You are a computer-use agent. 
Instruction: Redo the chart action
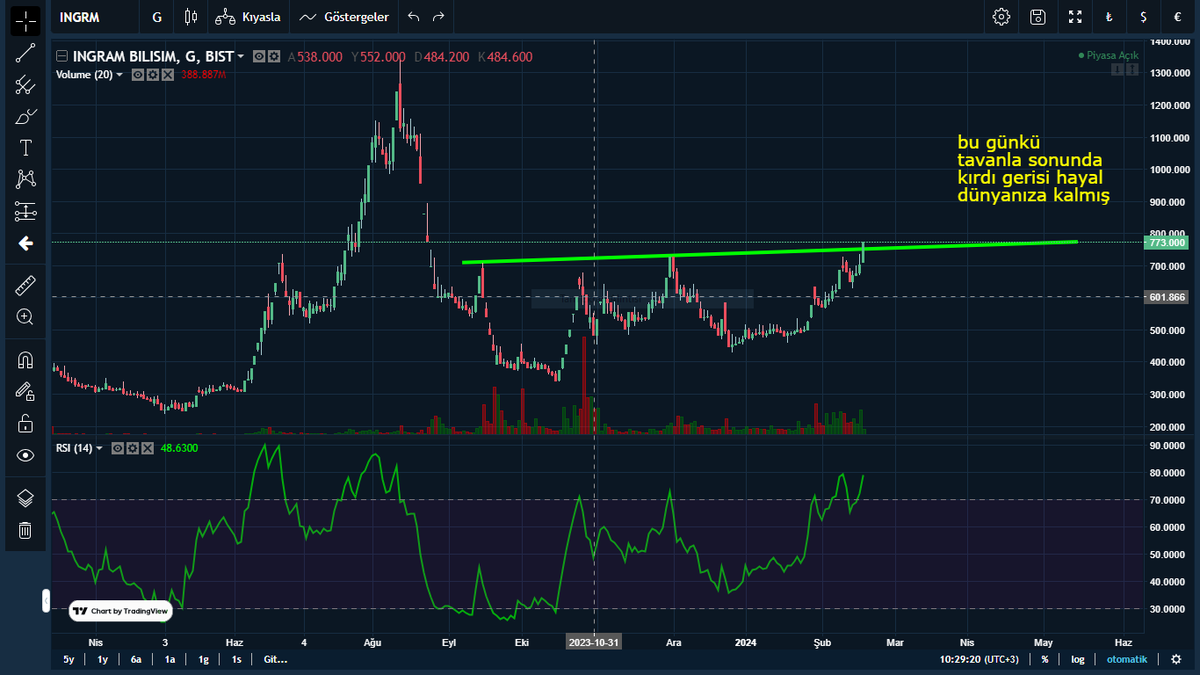(437, 17)
